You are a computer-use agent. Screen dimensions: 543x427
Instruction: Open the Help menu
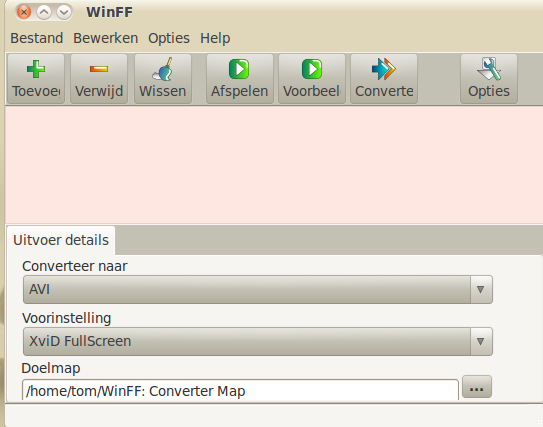coord(215,38)
